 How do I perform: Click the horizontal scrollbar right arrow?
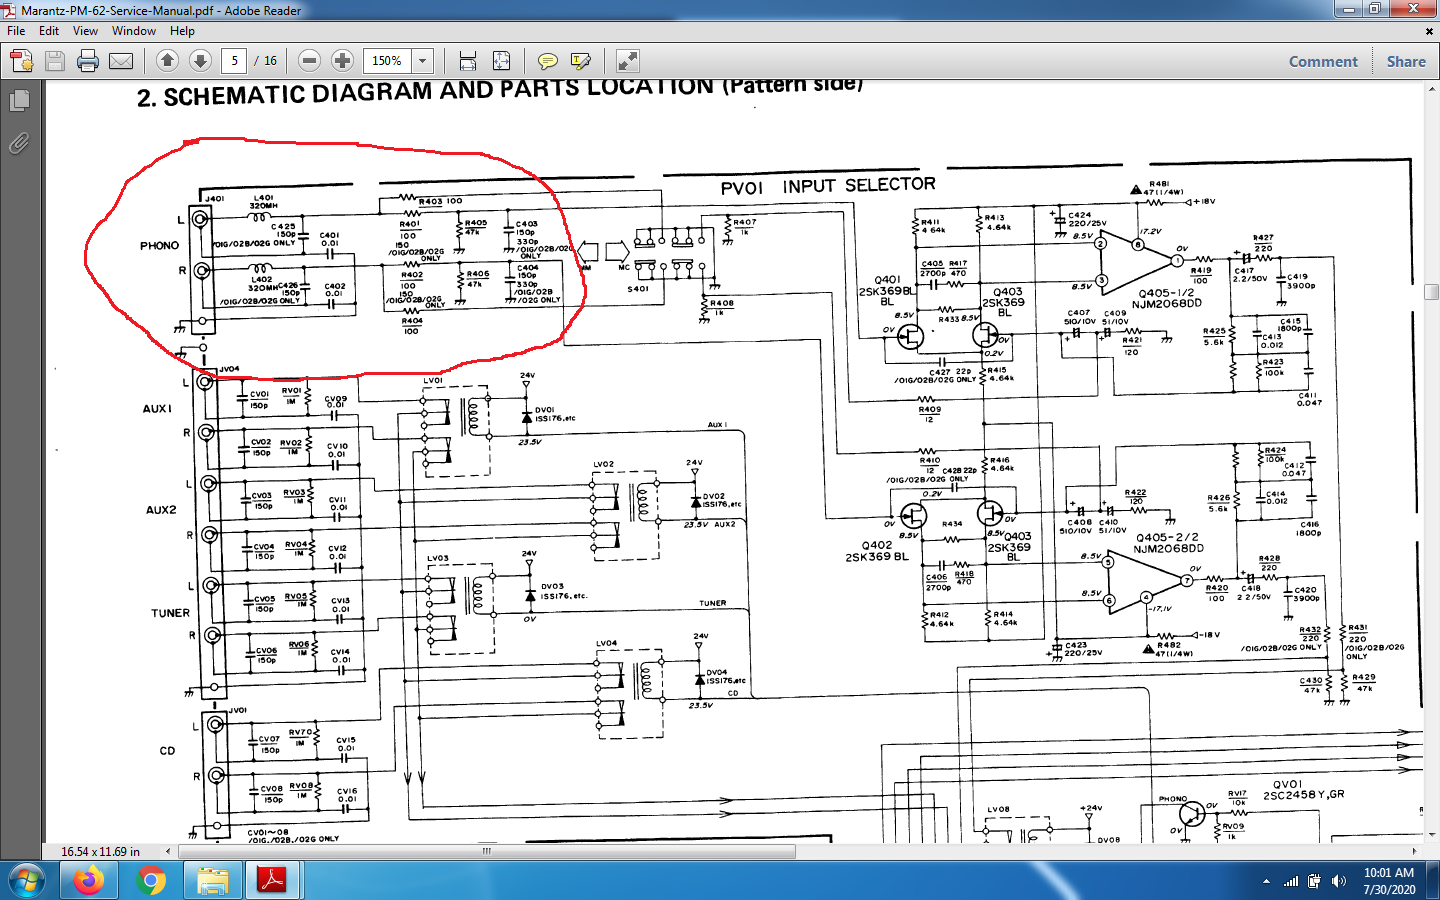1414,851
